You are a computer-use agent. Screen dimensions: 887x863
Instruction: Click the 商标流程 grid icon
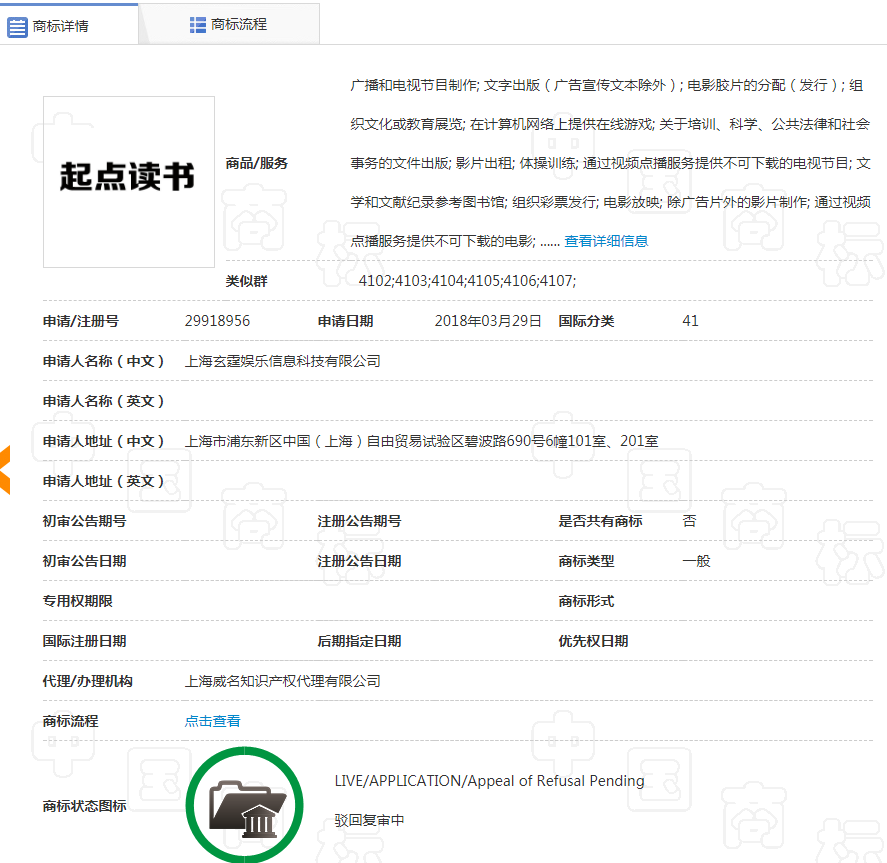pos(197,25)
